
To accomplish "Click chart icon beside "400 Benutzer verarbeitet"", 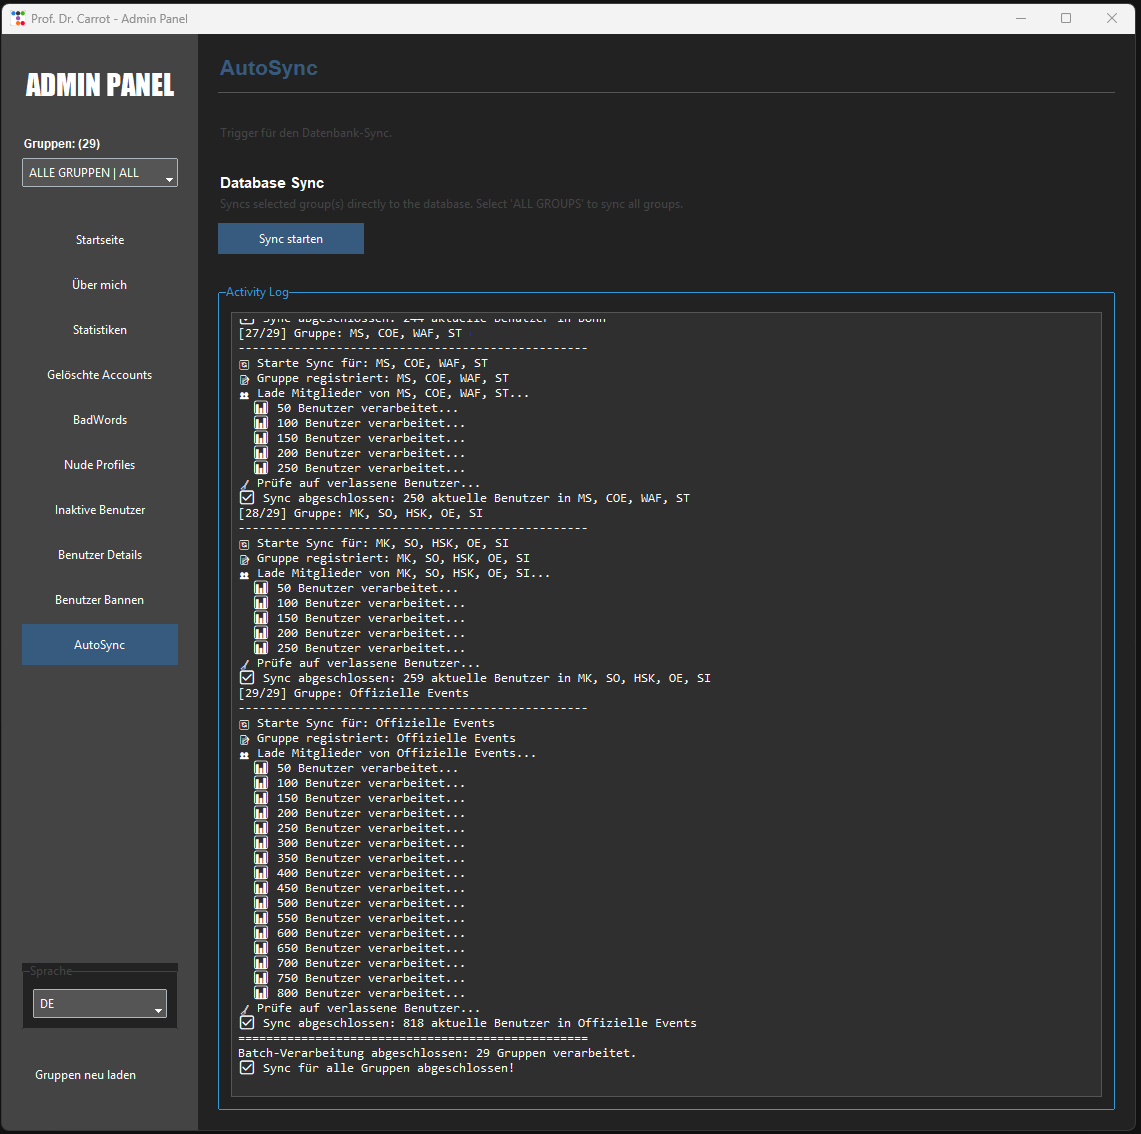I will point(261,873).
